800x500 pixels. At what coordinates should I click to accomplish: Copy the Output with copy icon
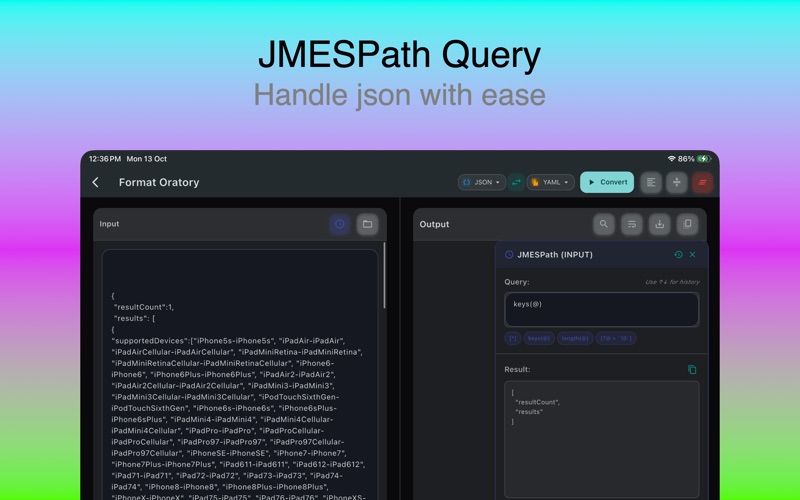687,224
